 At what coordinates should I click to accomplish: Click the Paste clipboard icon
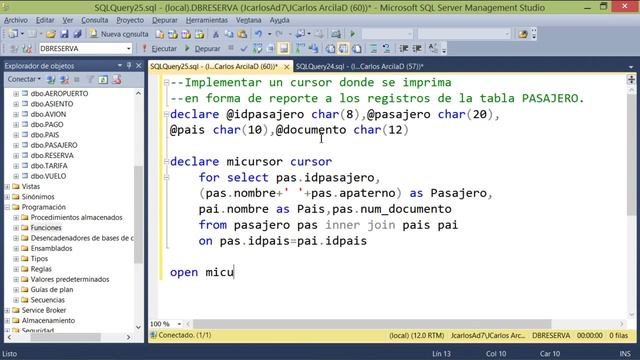pyautogui.click(x=242, y=34)
